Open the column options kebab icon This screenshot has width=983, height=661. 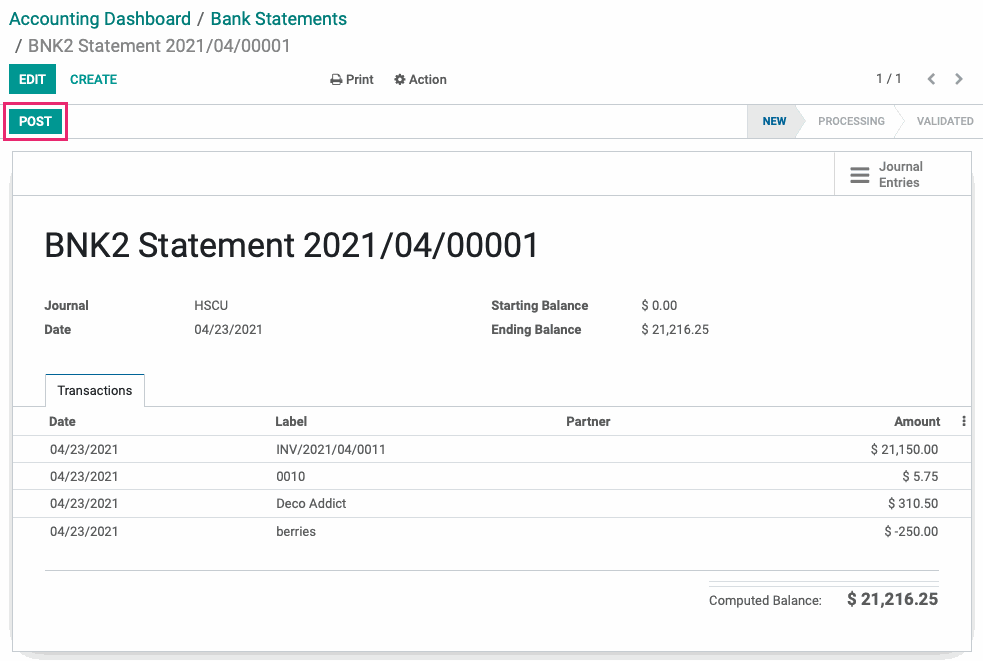click(x=964, y=421)
